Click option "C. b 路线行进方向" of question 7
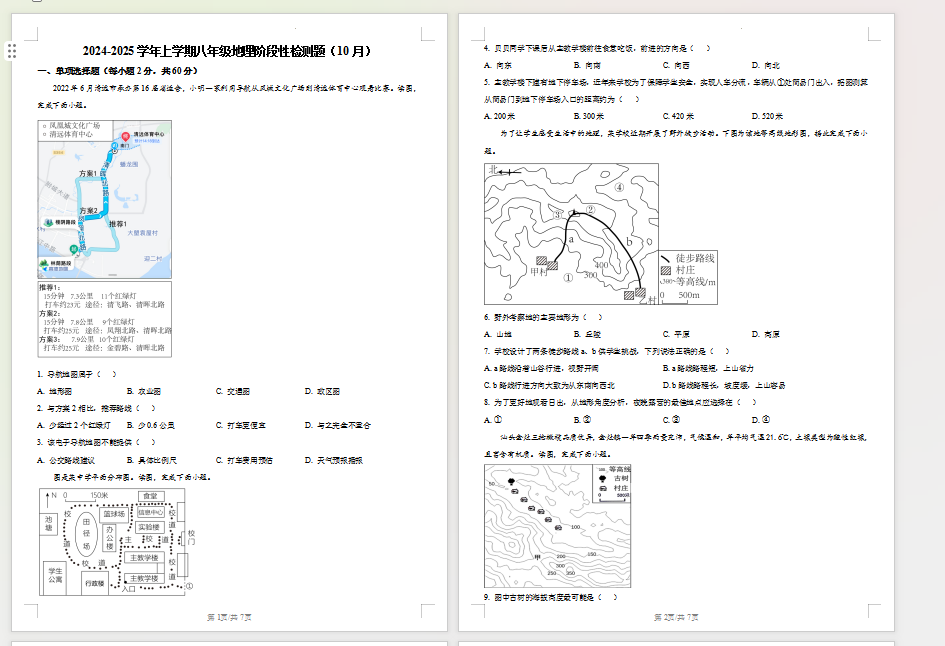Screen dimensions: 945x646 click(550, 385)
